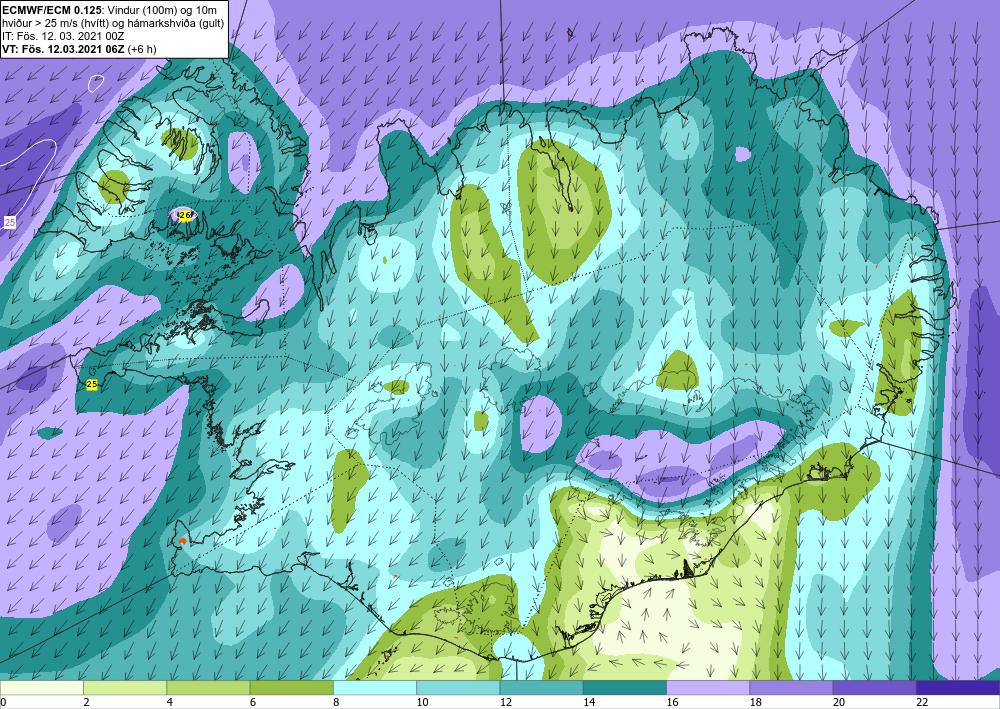Viewport: 1000px width, 709px height.
Task: Click the yellow '25' gust label on the map
Action: [x=92, y=384]
